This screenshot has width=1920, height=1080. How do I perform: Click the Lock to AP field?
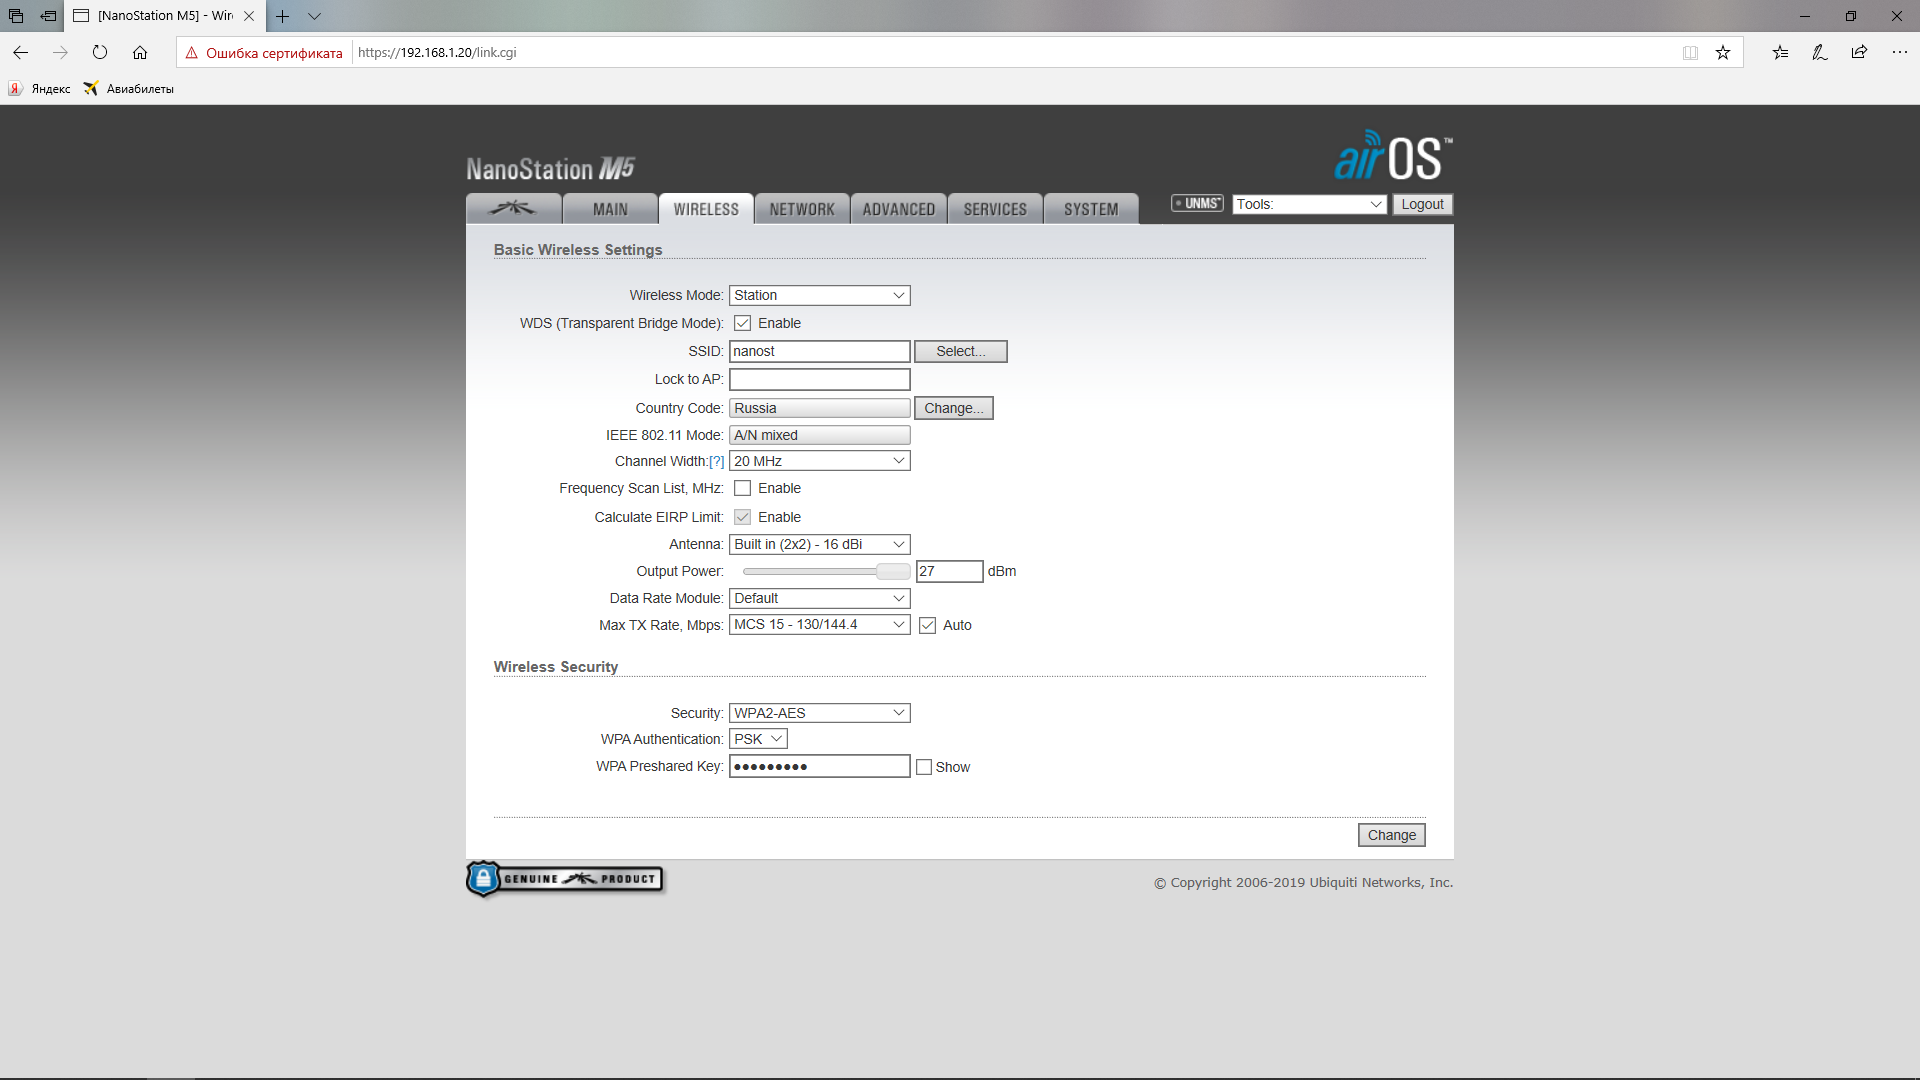click(x=819, y=379)
